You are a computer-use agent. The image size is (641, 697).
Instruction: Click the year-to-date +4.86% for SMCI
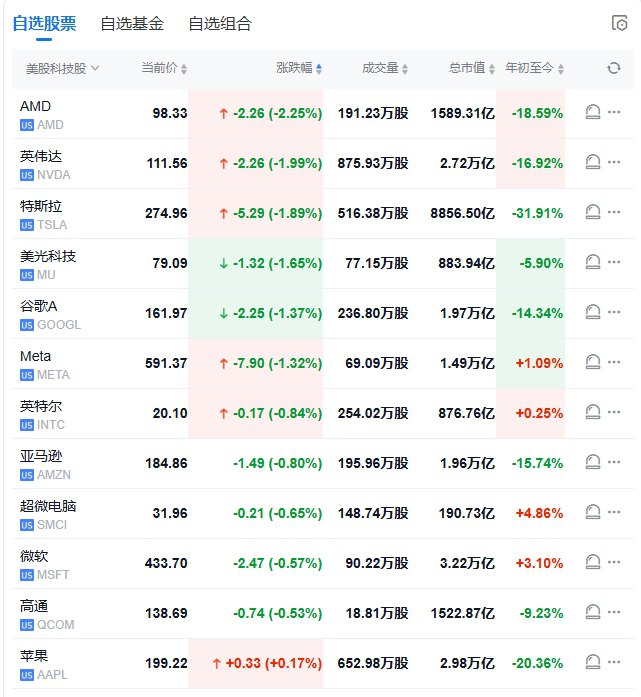(539, 513)
